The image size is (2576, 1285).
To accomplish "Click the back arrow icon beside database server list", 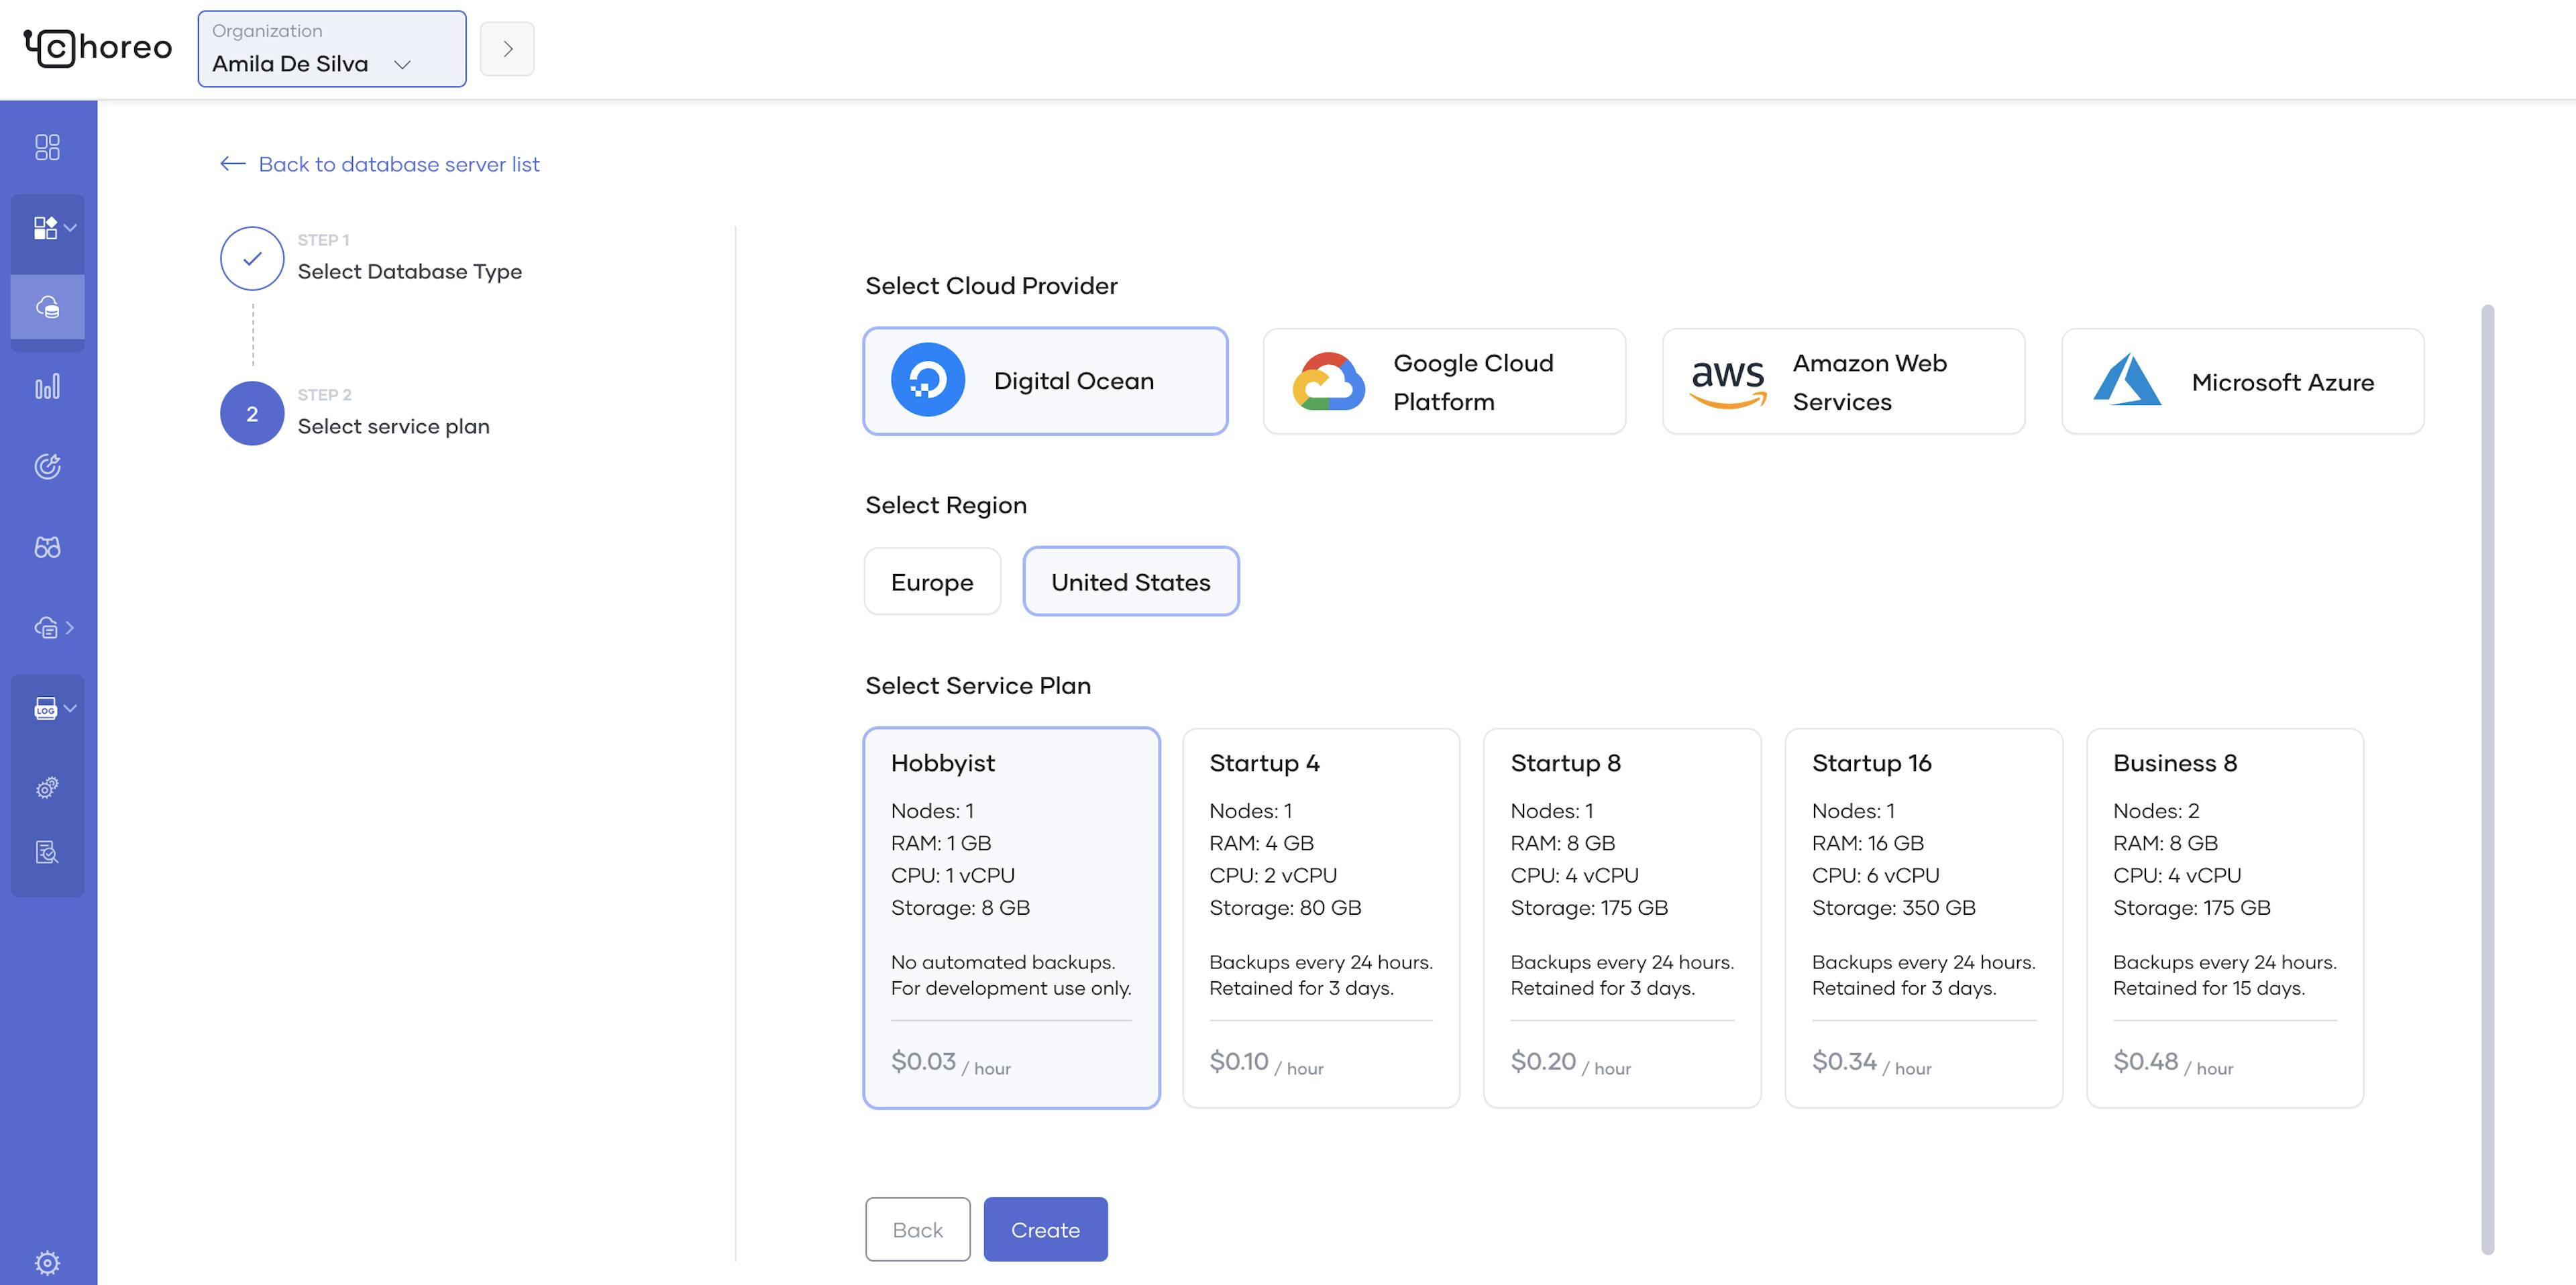I will tap(232, 164).
